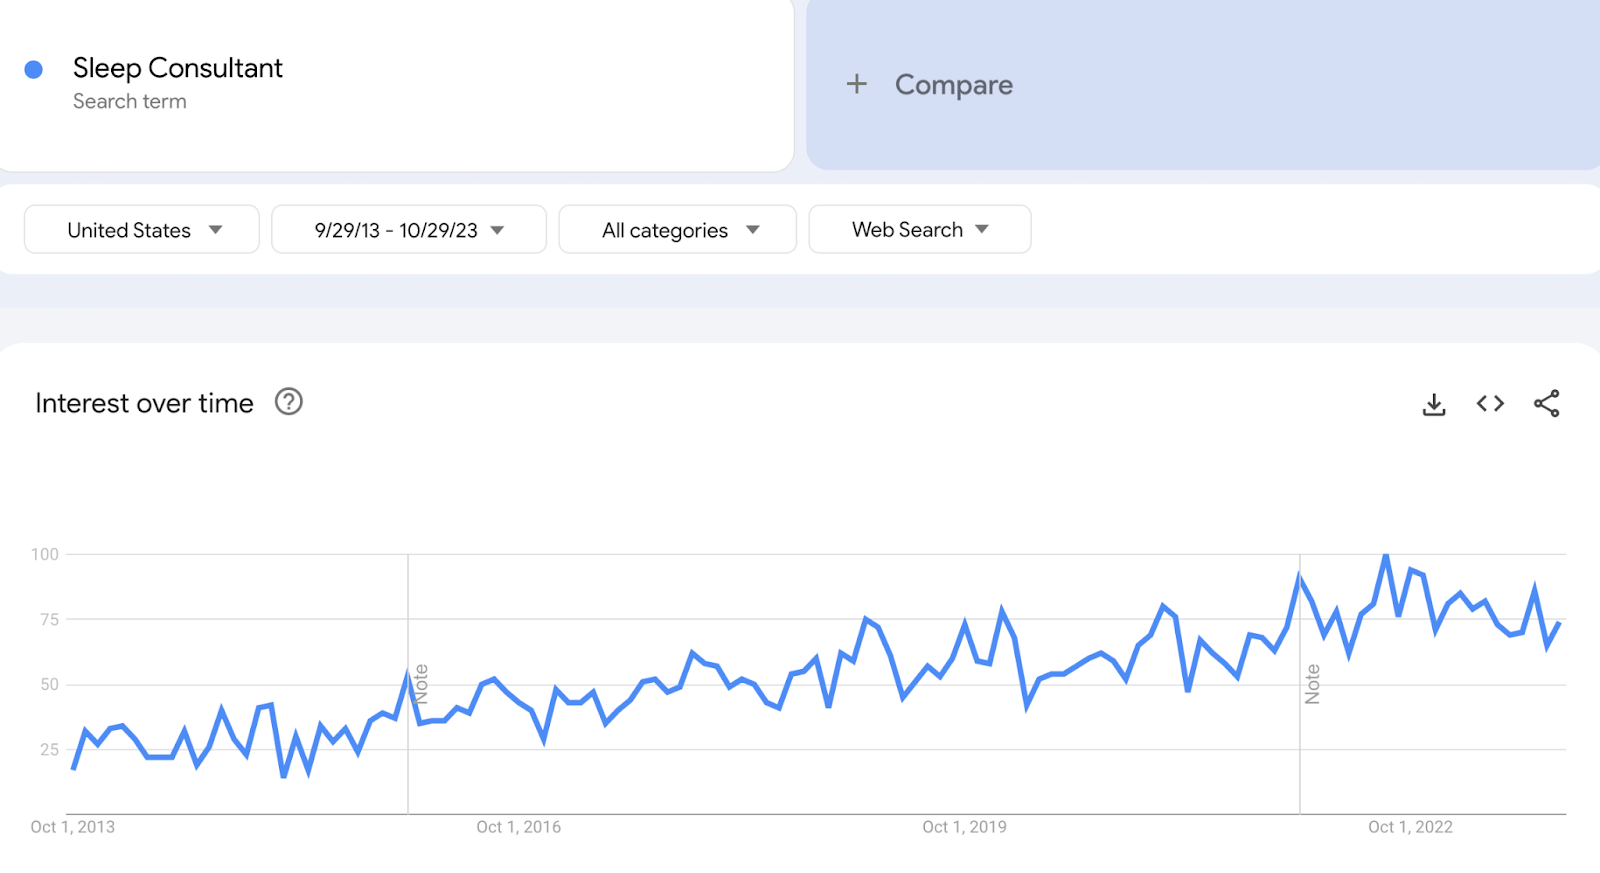Click the Oct 1, 2019 axis label
This screenshot has height=873, width=1600.
coord(964,827)
